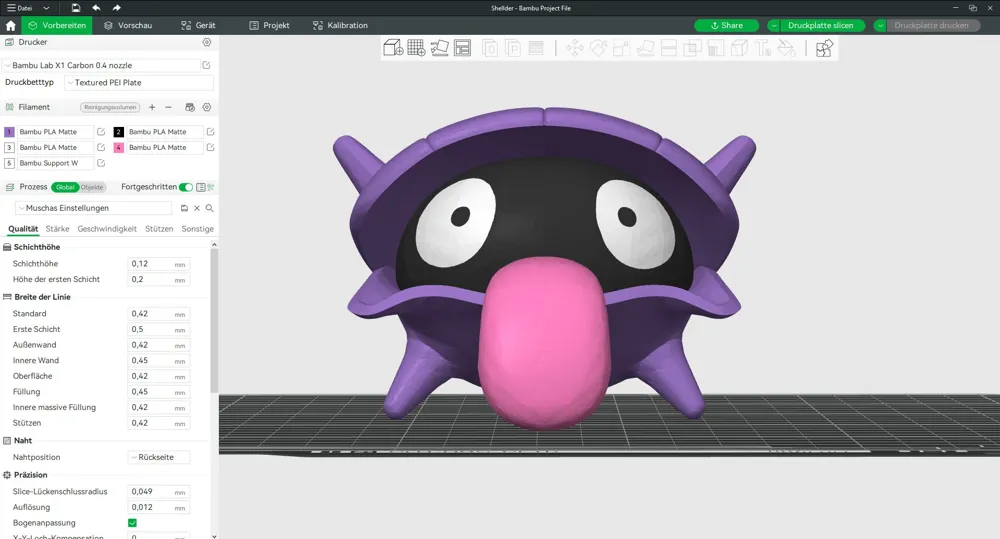The width and height of the screenshot is (1000, 539).
Task: Switch to the Geschwindigkeit settings tab
Action: click(107, 229)
